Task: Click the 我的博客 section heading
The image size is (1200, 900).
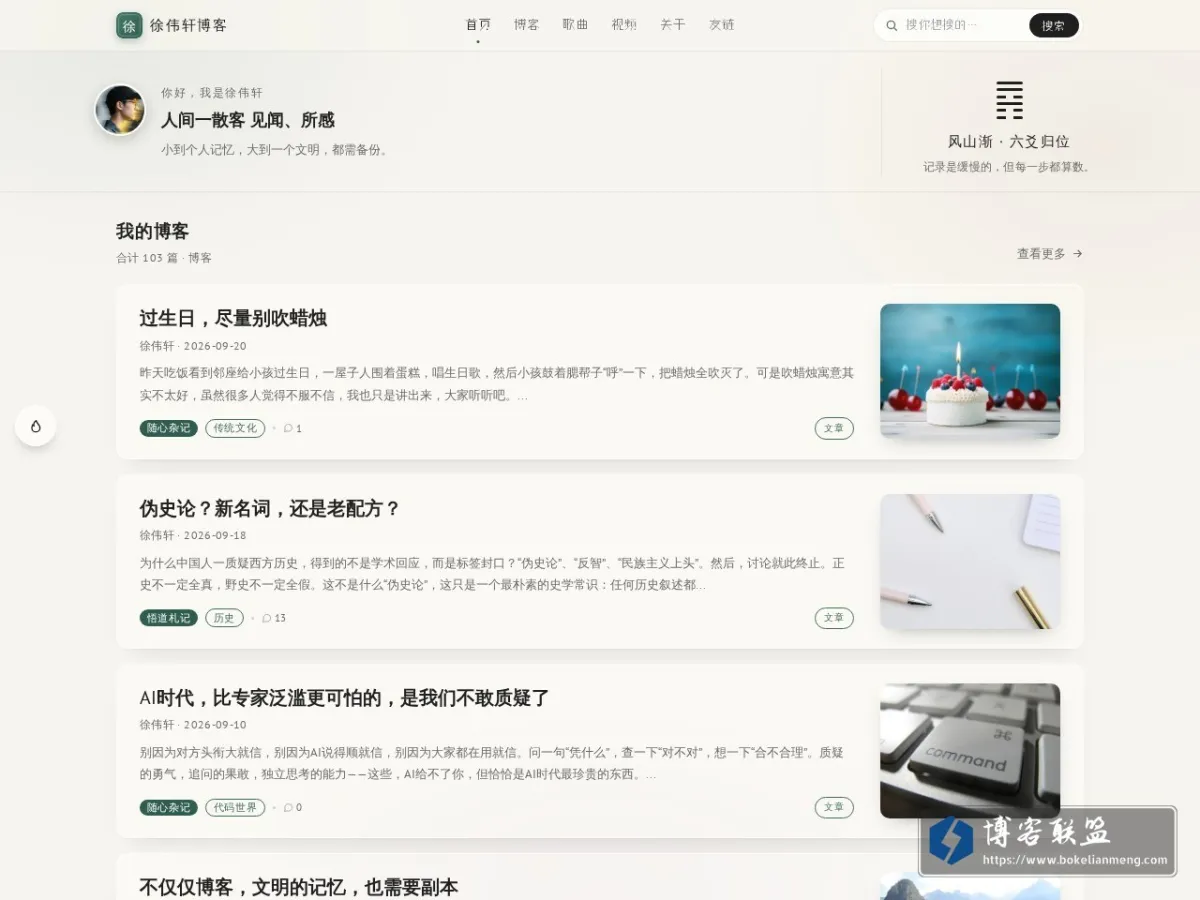Action: (152, 231)
